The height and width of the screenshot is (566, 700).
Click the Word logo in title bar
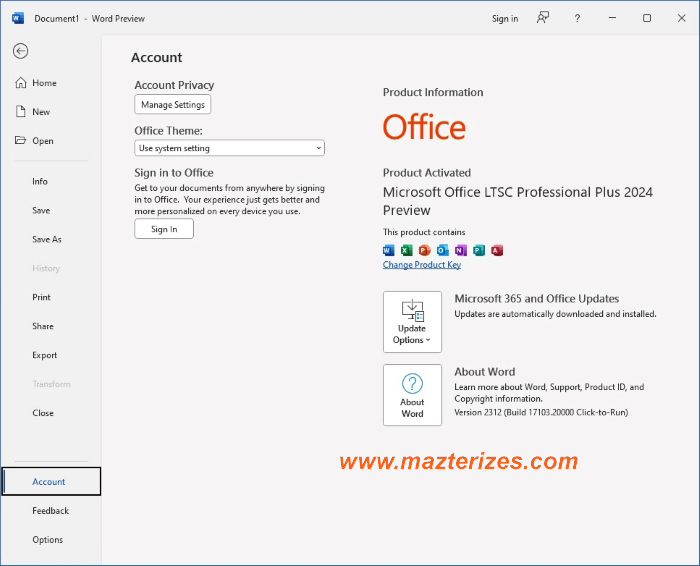pyautogui.click(x=18, y=18)
